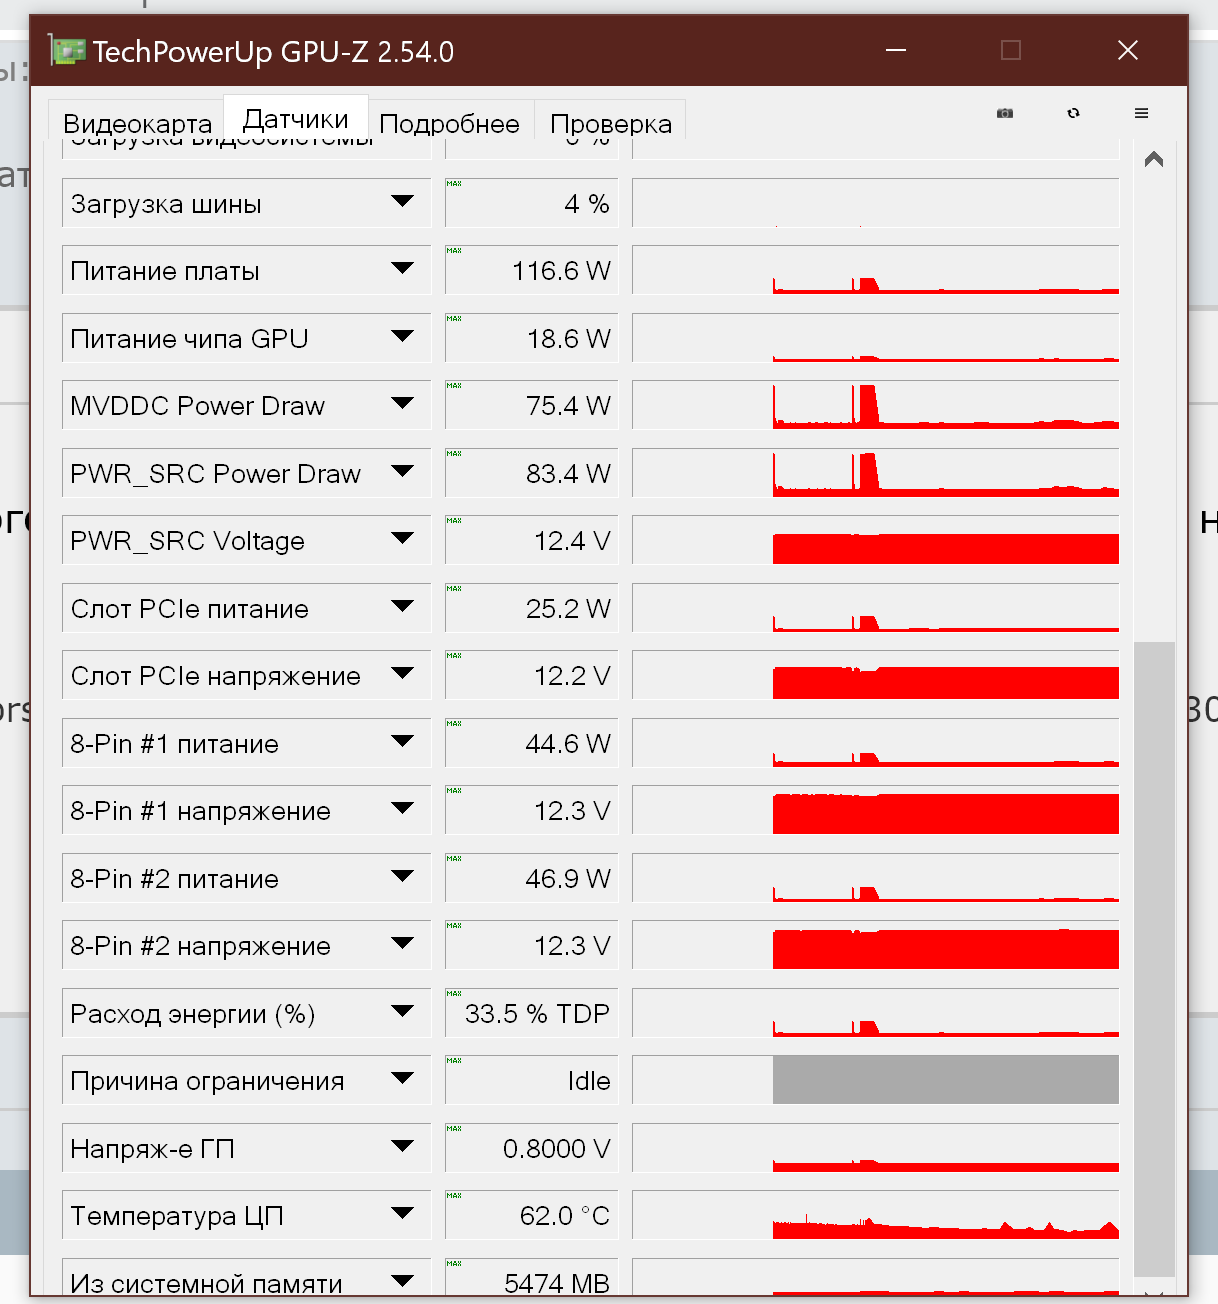Screen dimensions: 1218x1304
Task: Click the 33.5 % TDP value
Action: click(x=532, y=1013)
